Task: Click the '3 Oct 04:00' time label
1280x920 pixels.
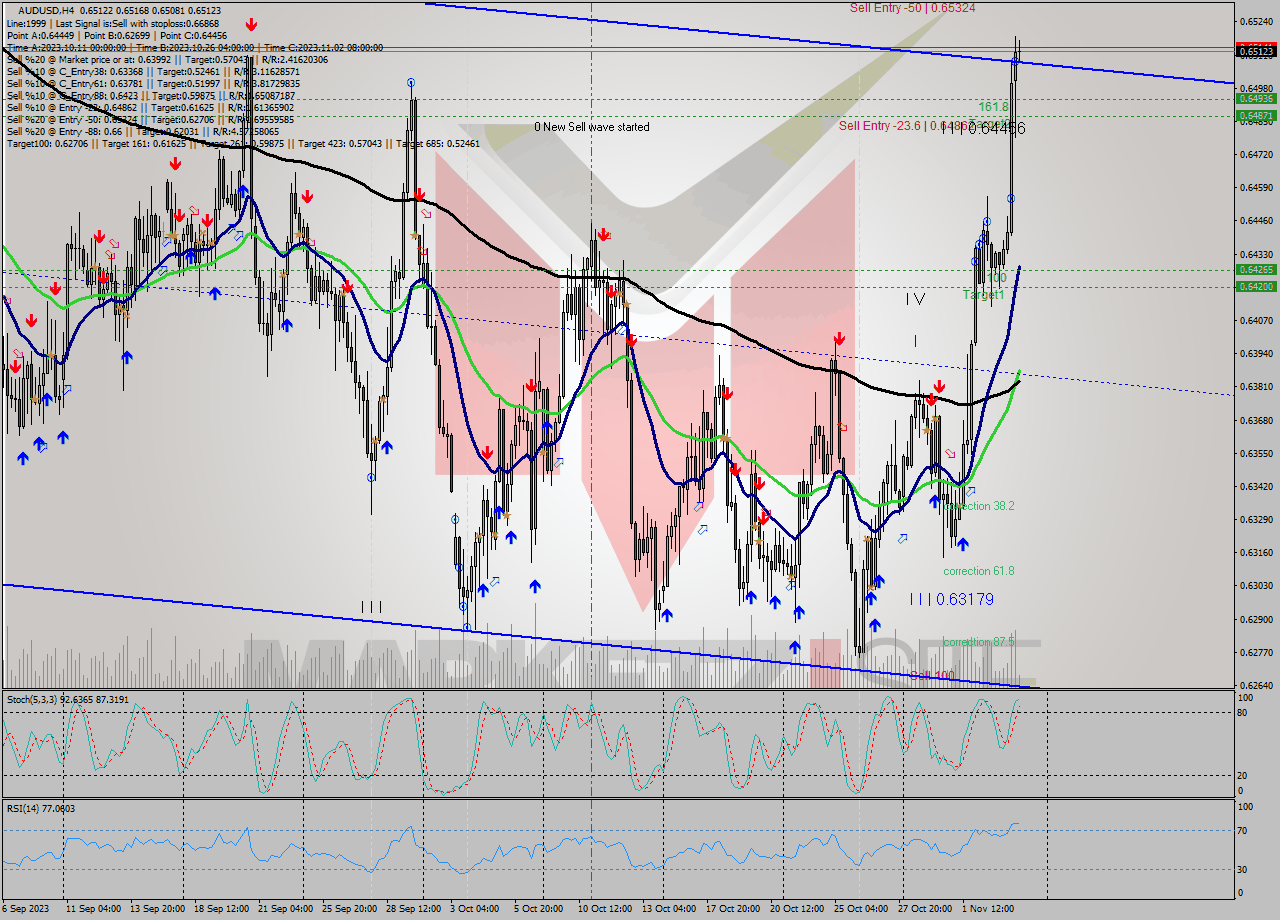Action: pyautogui.click(x=474, y=909)
